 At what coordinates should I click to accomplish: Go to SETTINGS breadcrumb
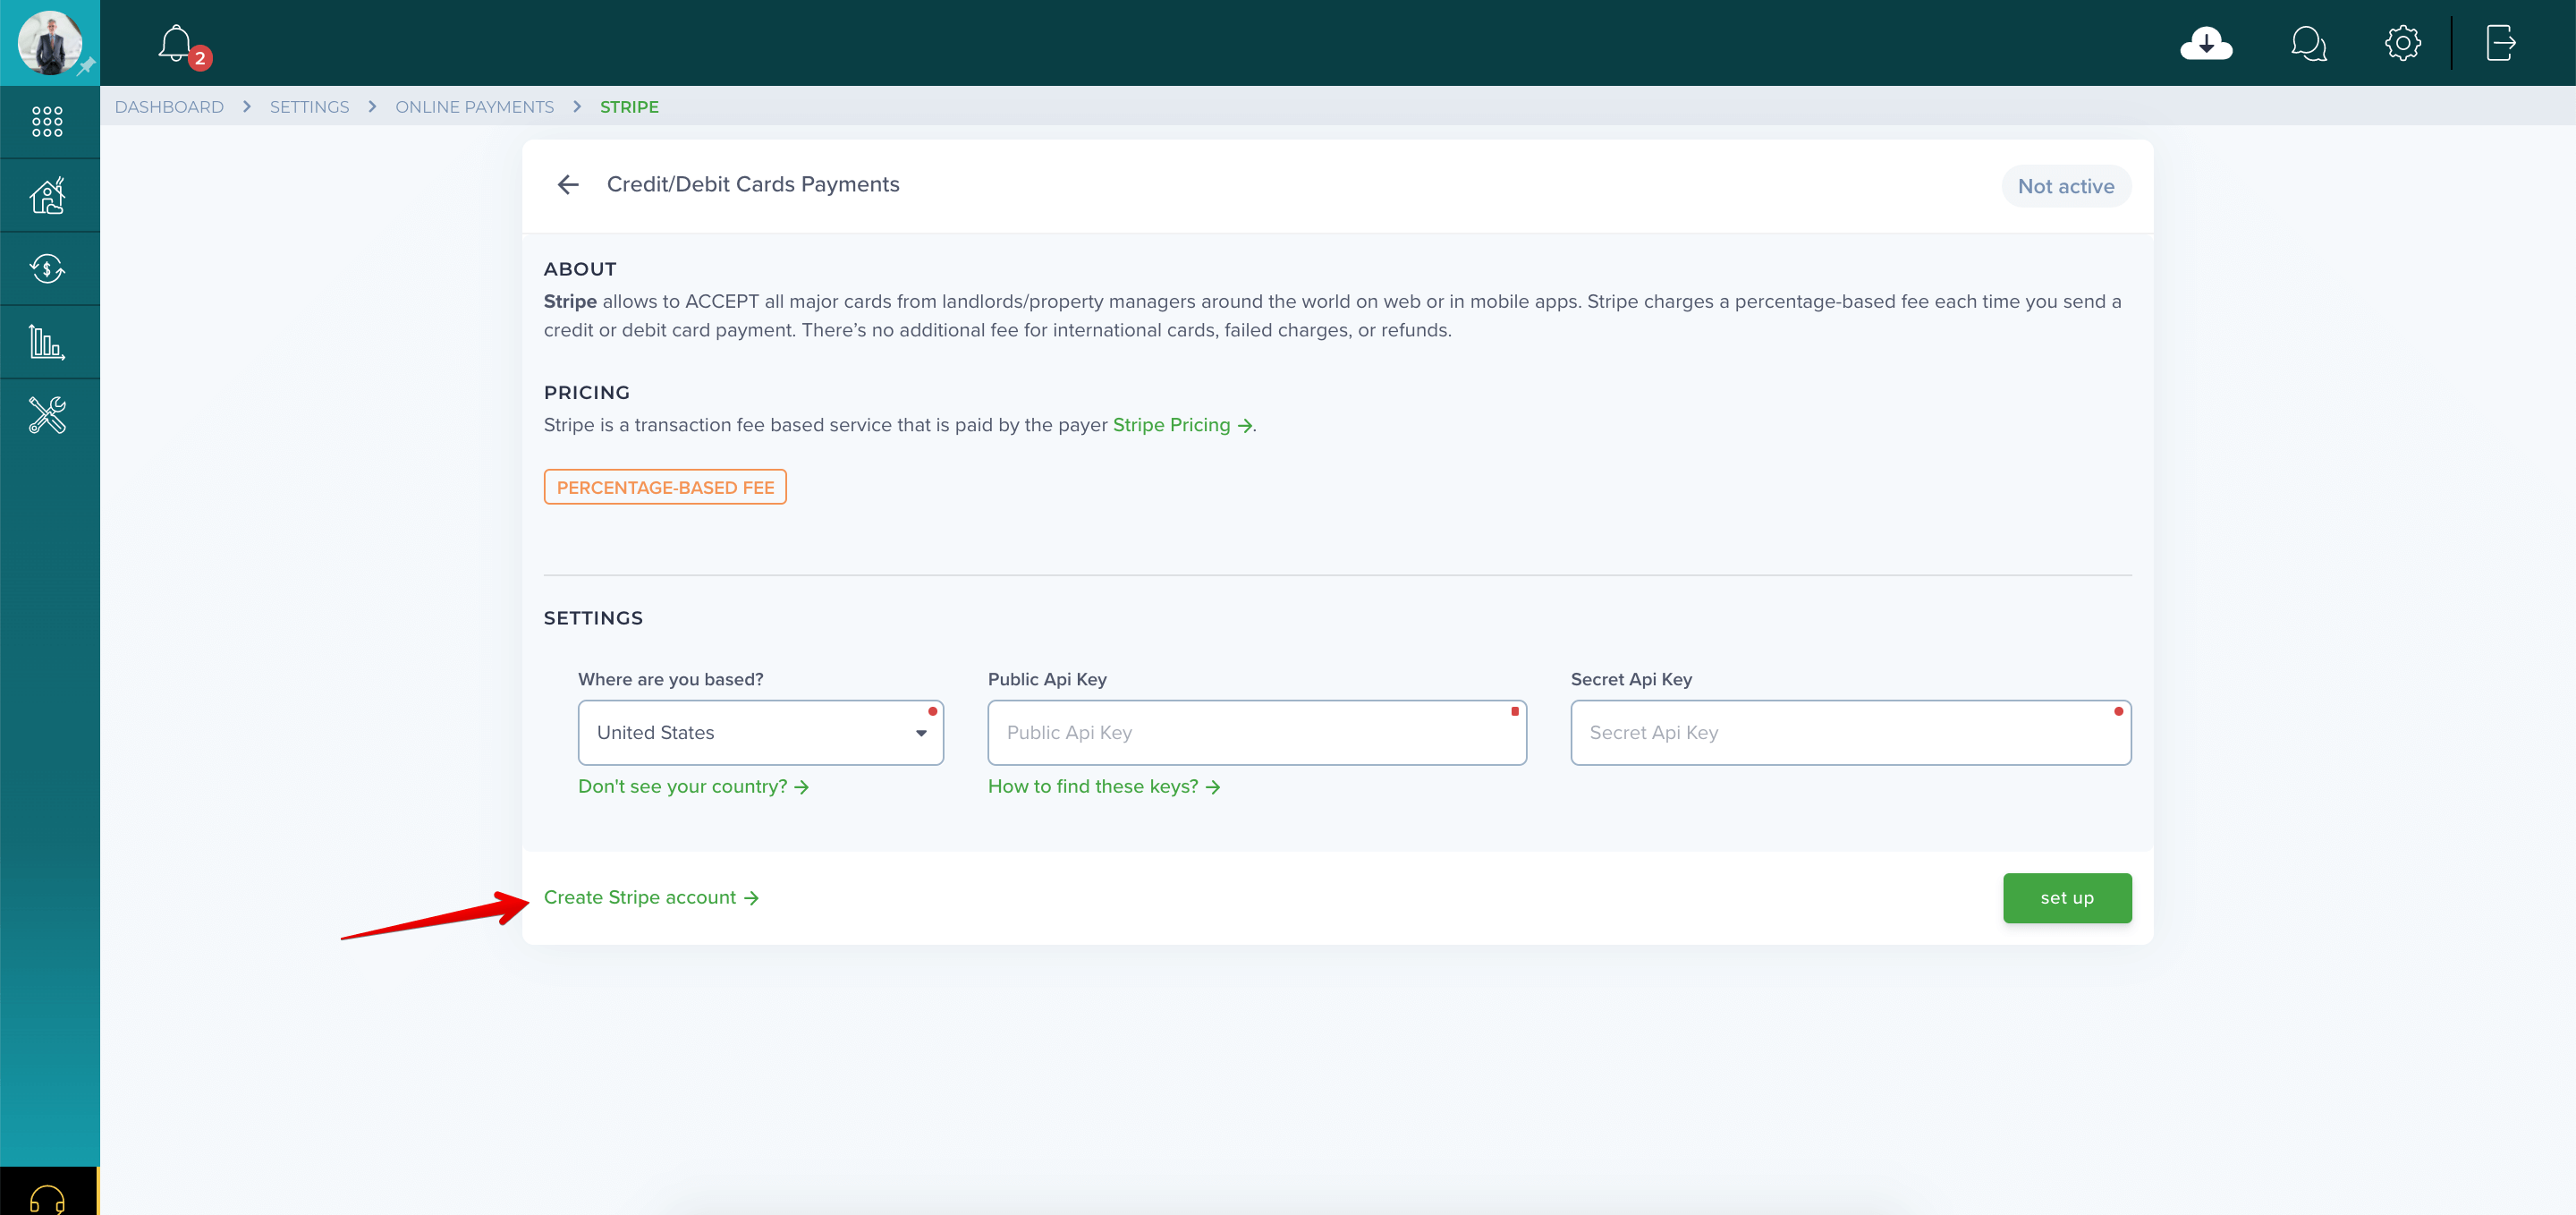coord(309,107)
